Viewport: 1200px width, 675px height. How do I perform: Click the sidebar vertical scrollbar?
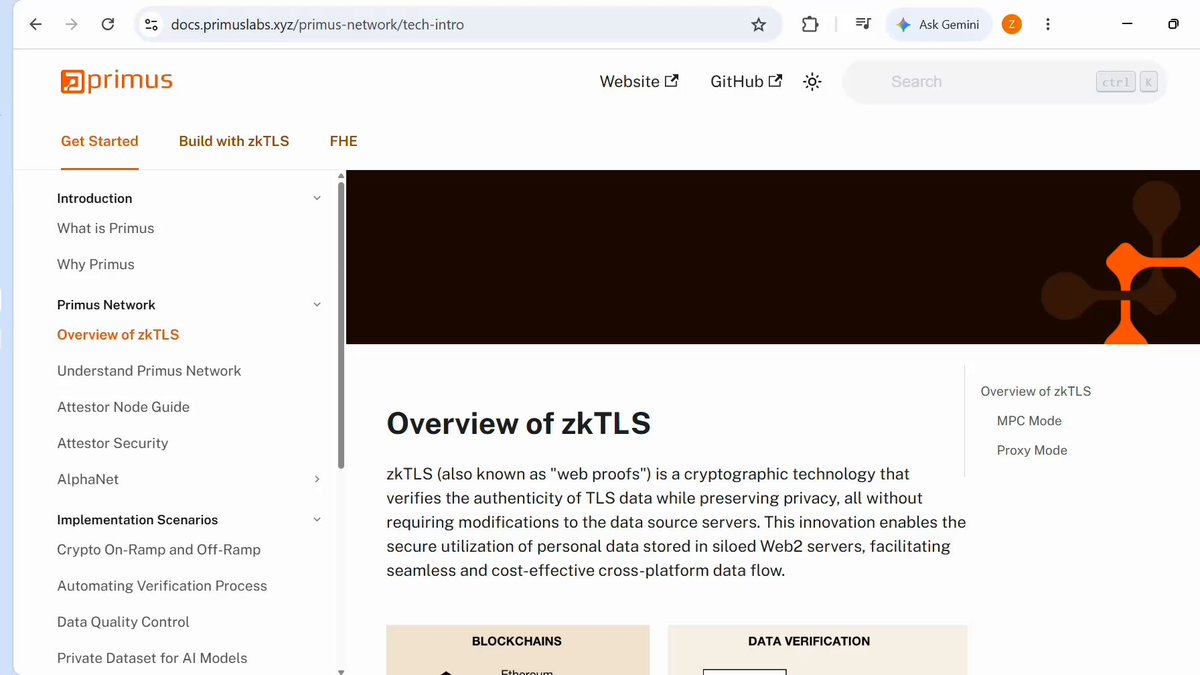[341, 325]
